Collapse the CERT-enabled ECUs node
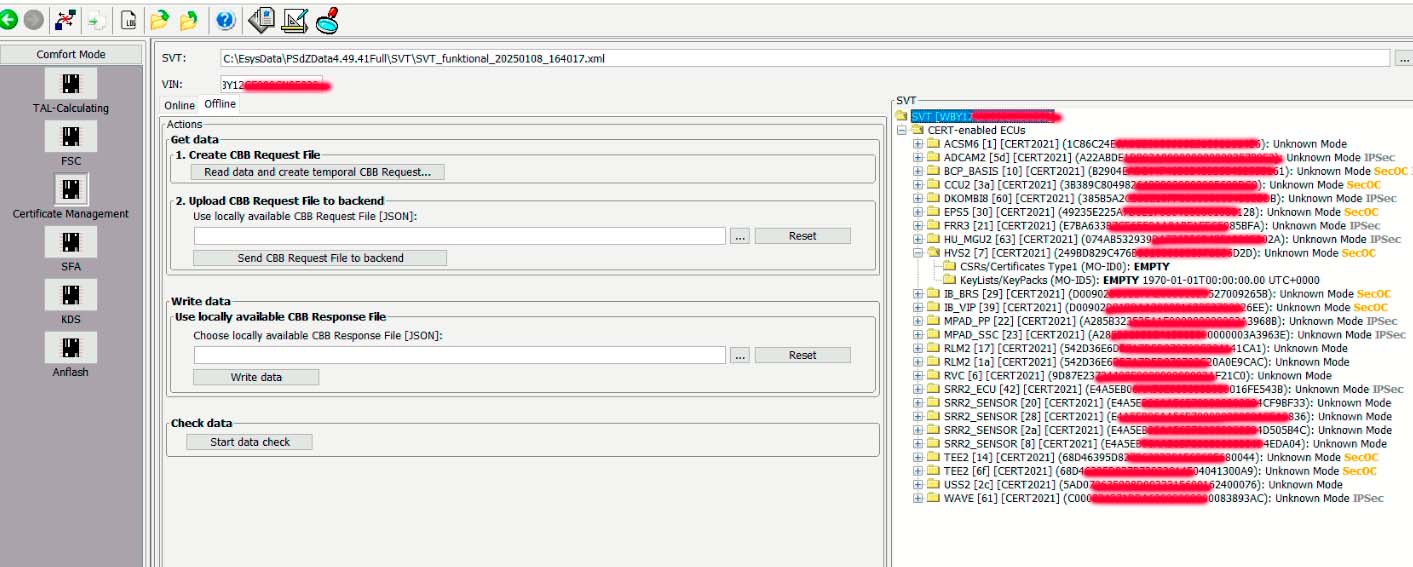Screen dimensions: 1413x567 pyautogui.click(x=903, y=130)
